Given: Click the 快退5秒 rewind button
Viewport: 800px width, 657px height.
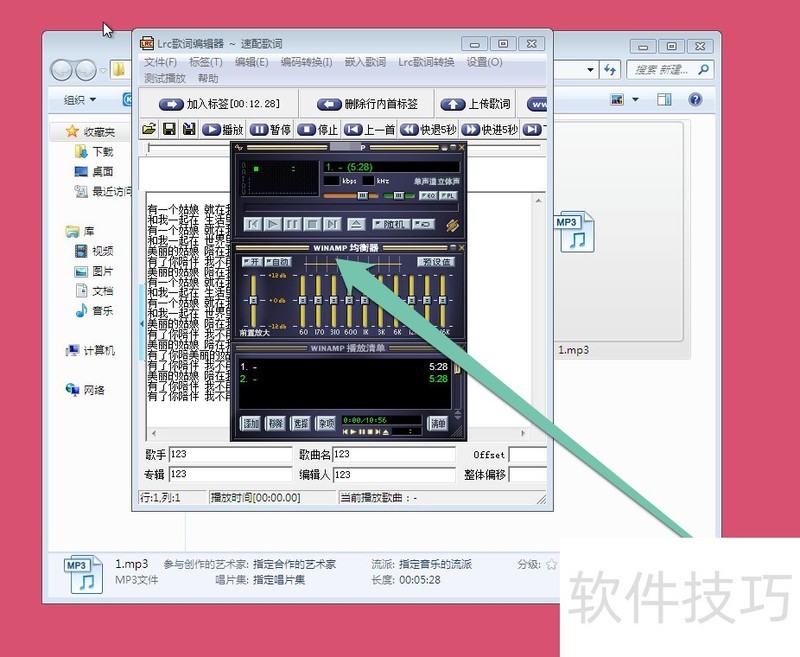Looking at the screenshot, I should [428, 130].
